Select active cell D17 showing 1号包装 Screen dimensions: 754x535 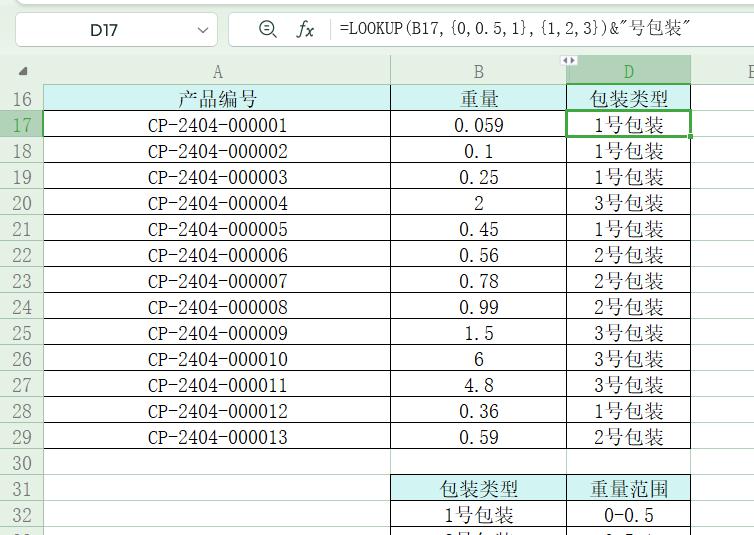pyautogui.click(x=628, y=124)
